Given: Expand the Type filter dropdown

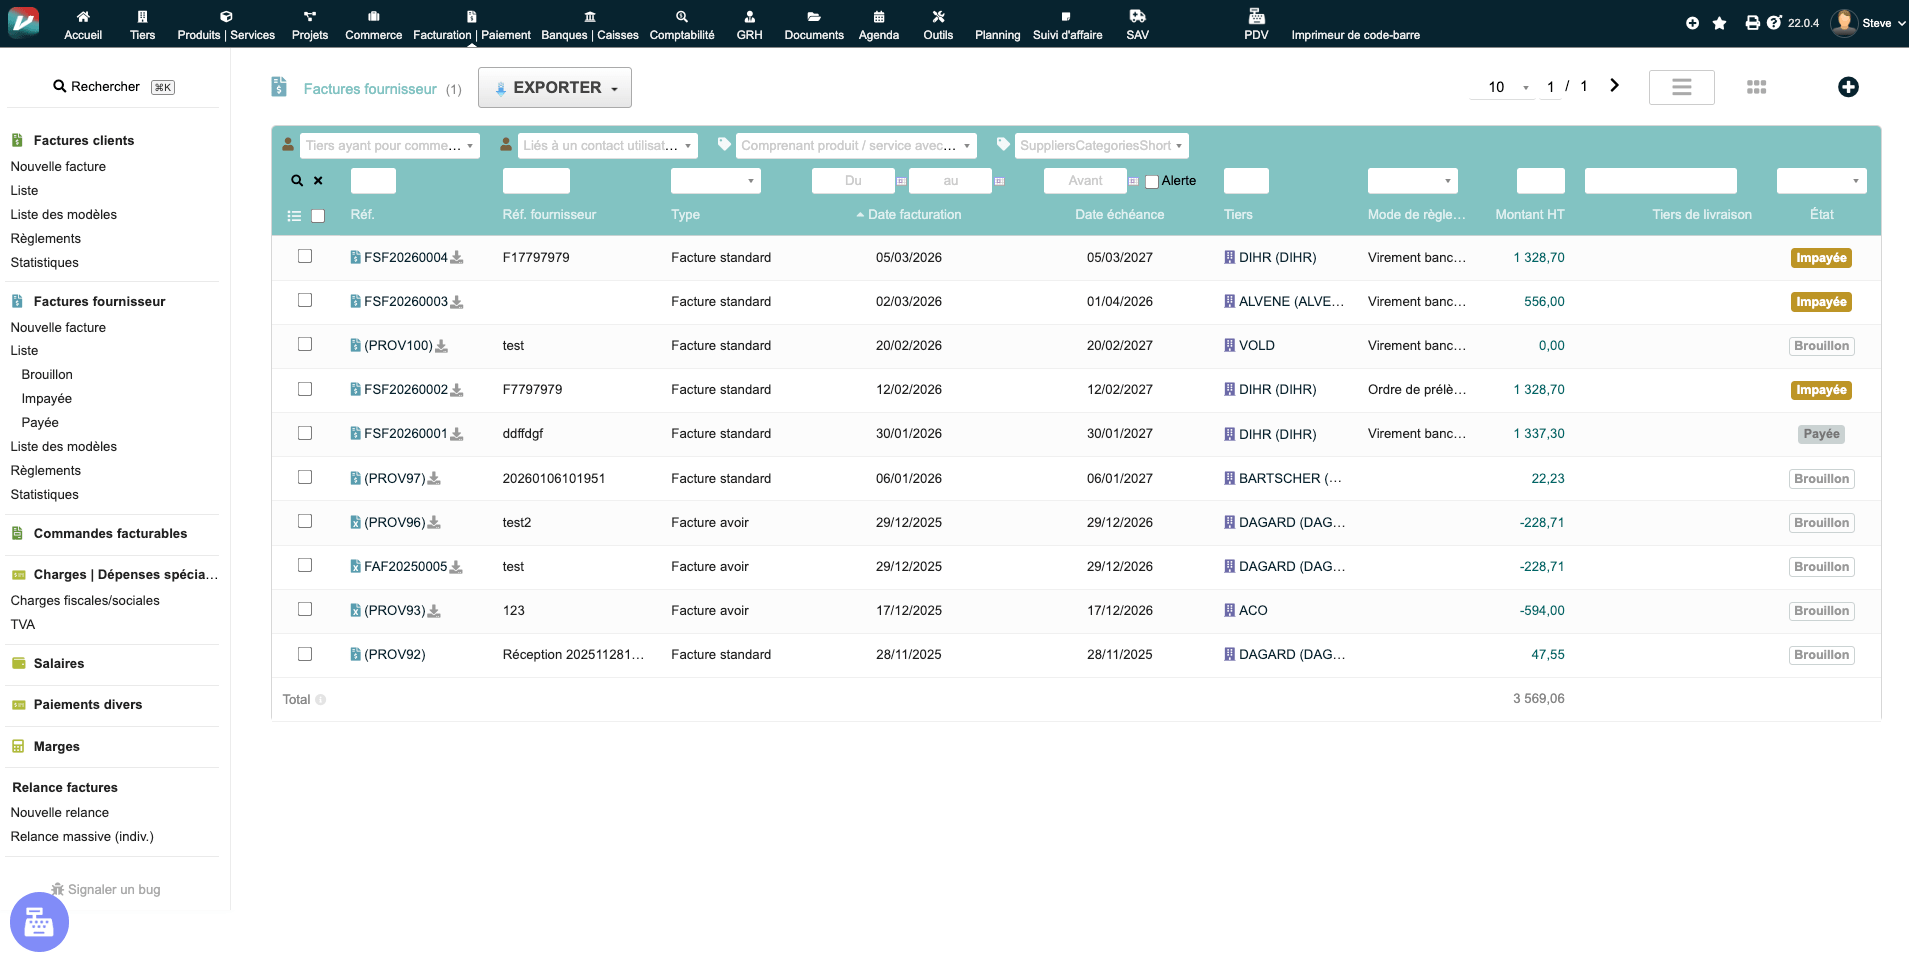Looking at the screenshot, I should (715, 181).
